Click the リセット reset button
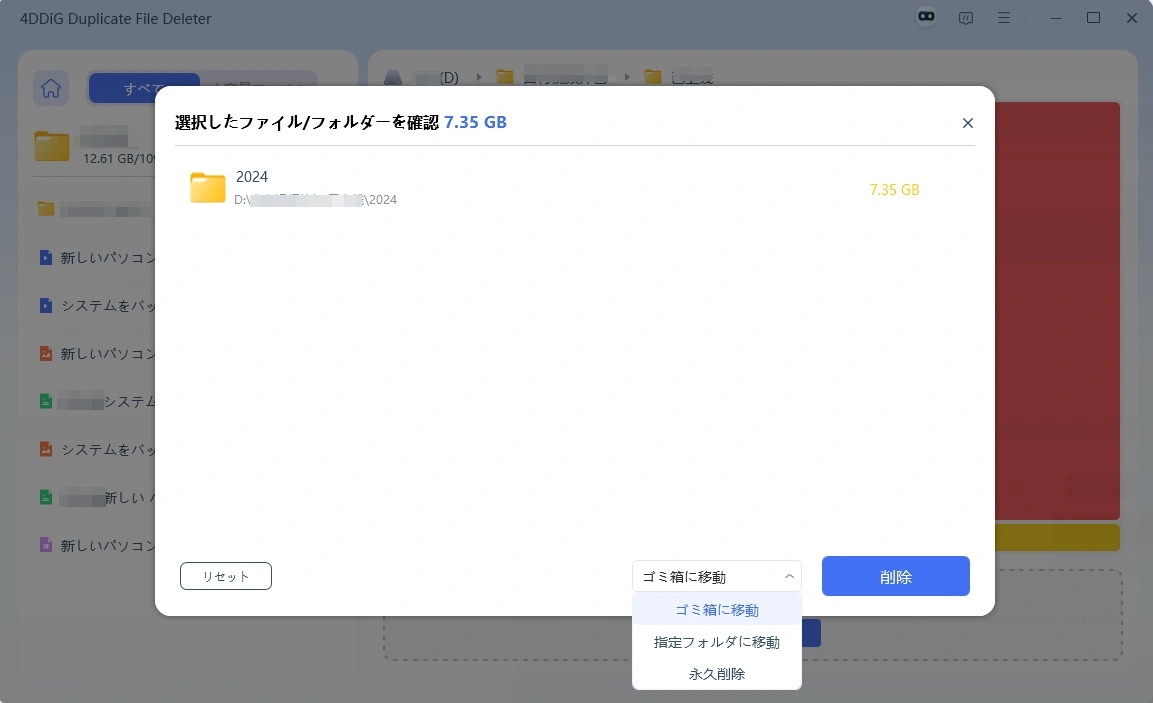The image size is (1153, 703). coord(226,576)
